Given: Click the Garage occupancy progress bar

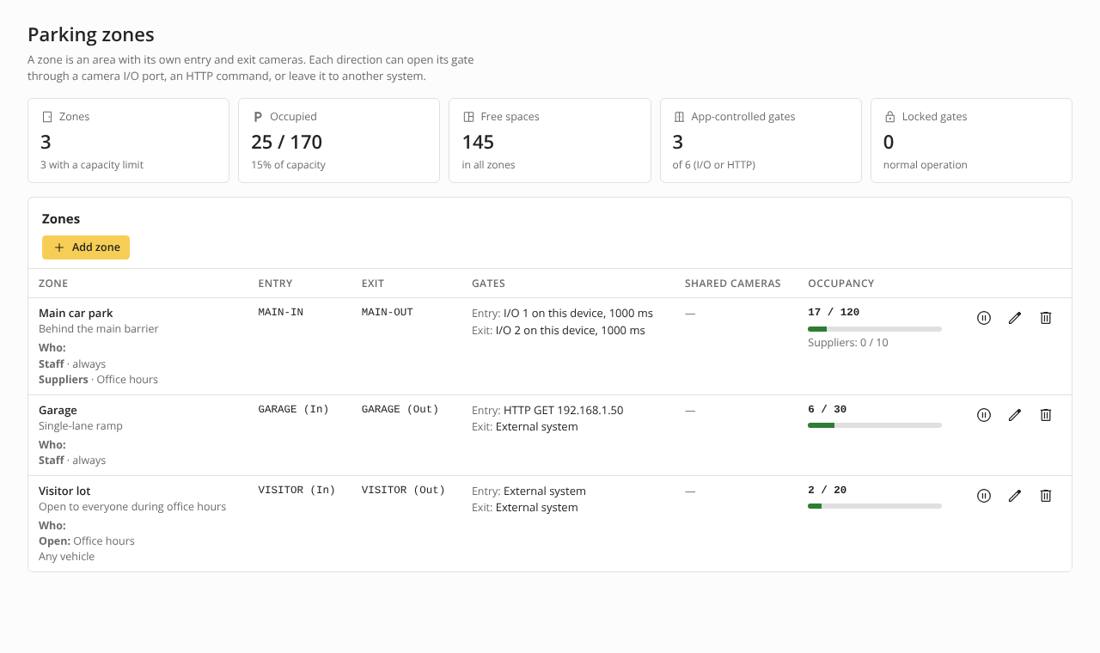Looking at the screenshot, I should coord(874,426).
